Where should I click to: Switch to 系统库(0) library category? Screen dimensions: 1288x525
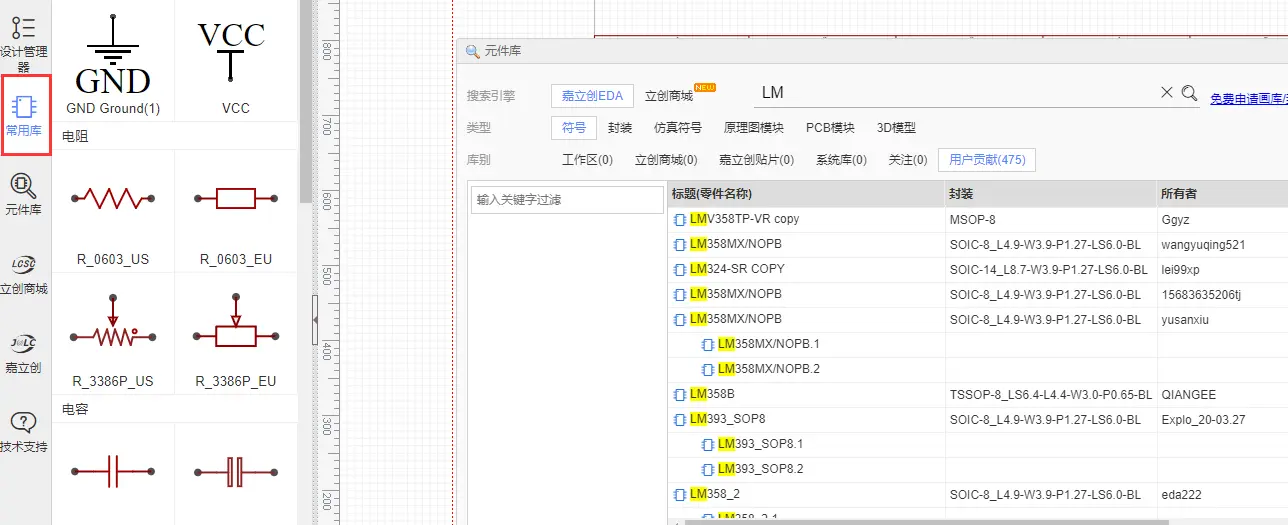841,160
